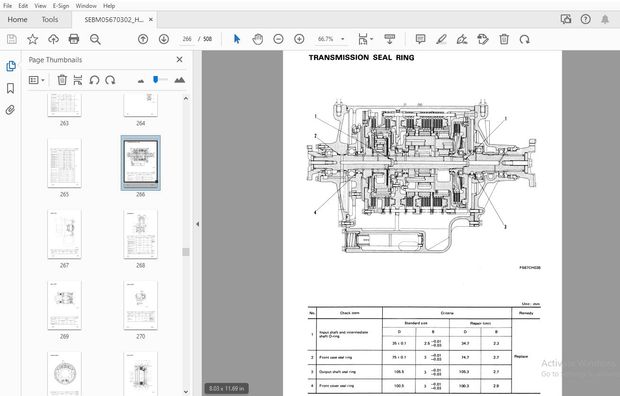Open the View menu
This screenshot has height=396, width=620.
[40, 6]
